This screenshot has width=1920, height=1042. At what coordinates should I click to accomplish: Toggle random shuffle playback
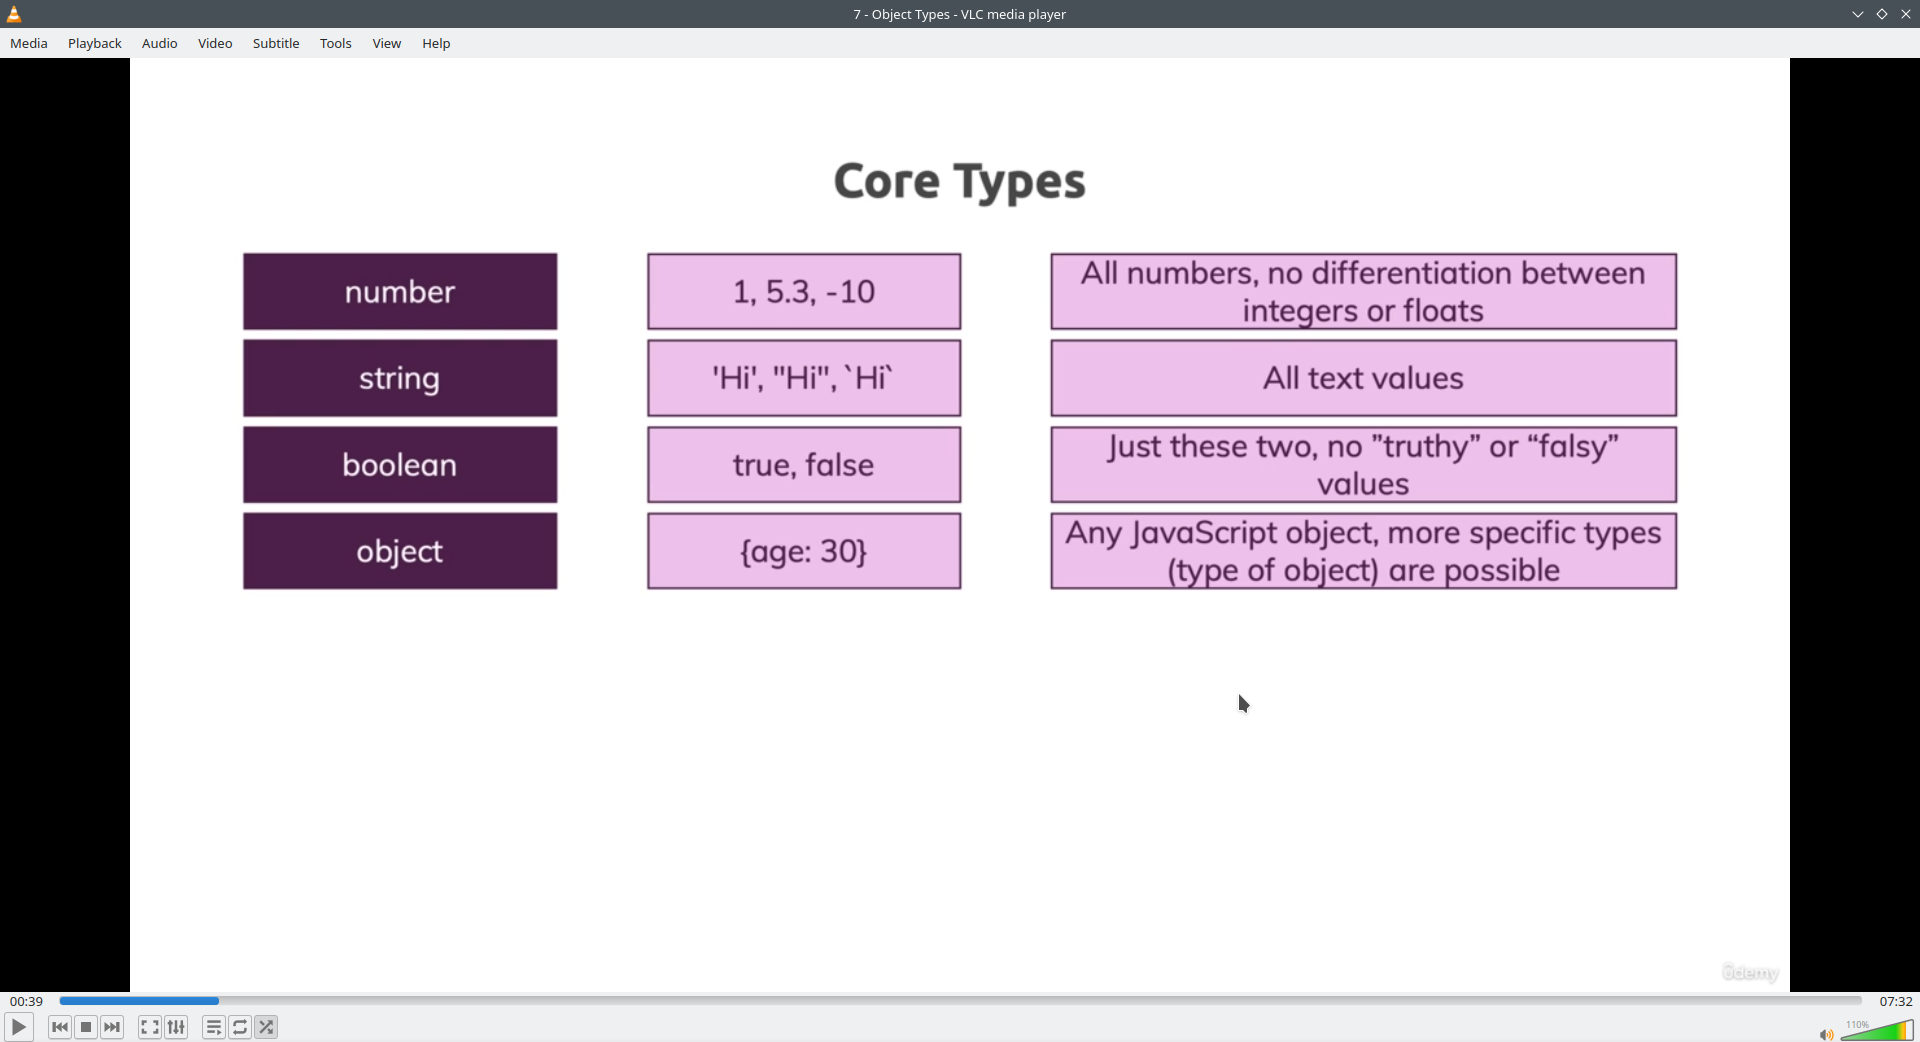(266, 1027)
